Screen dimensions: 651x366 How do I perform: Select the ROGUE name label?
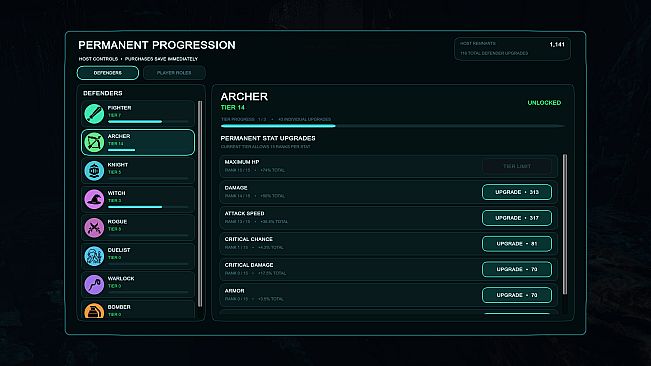pyautogui.click(x=117, y=222)
